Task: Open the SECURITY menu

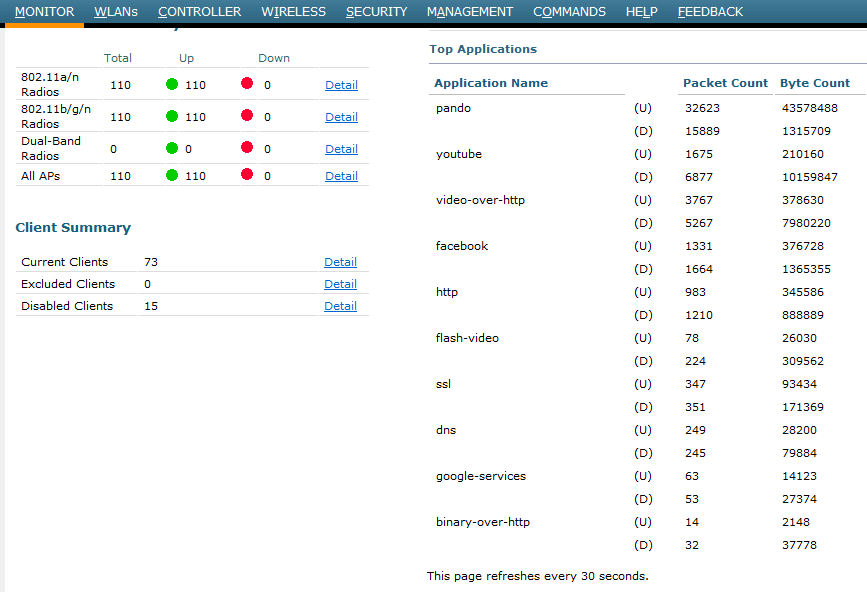Action: tap(376, 12)
